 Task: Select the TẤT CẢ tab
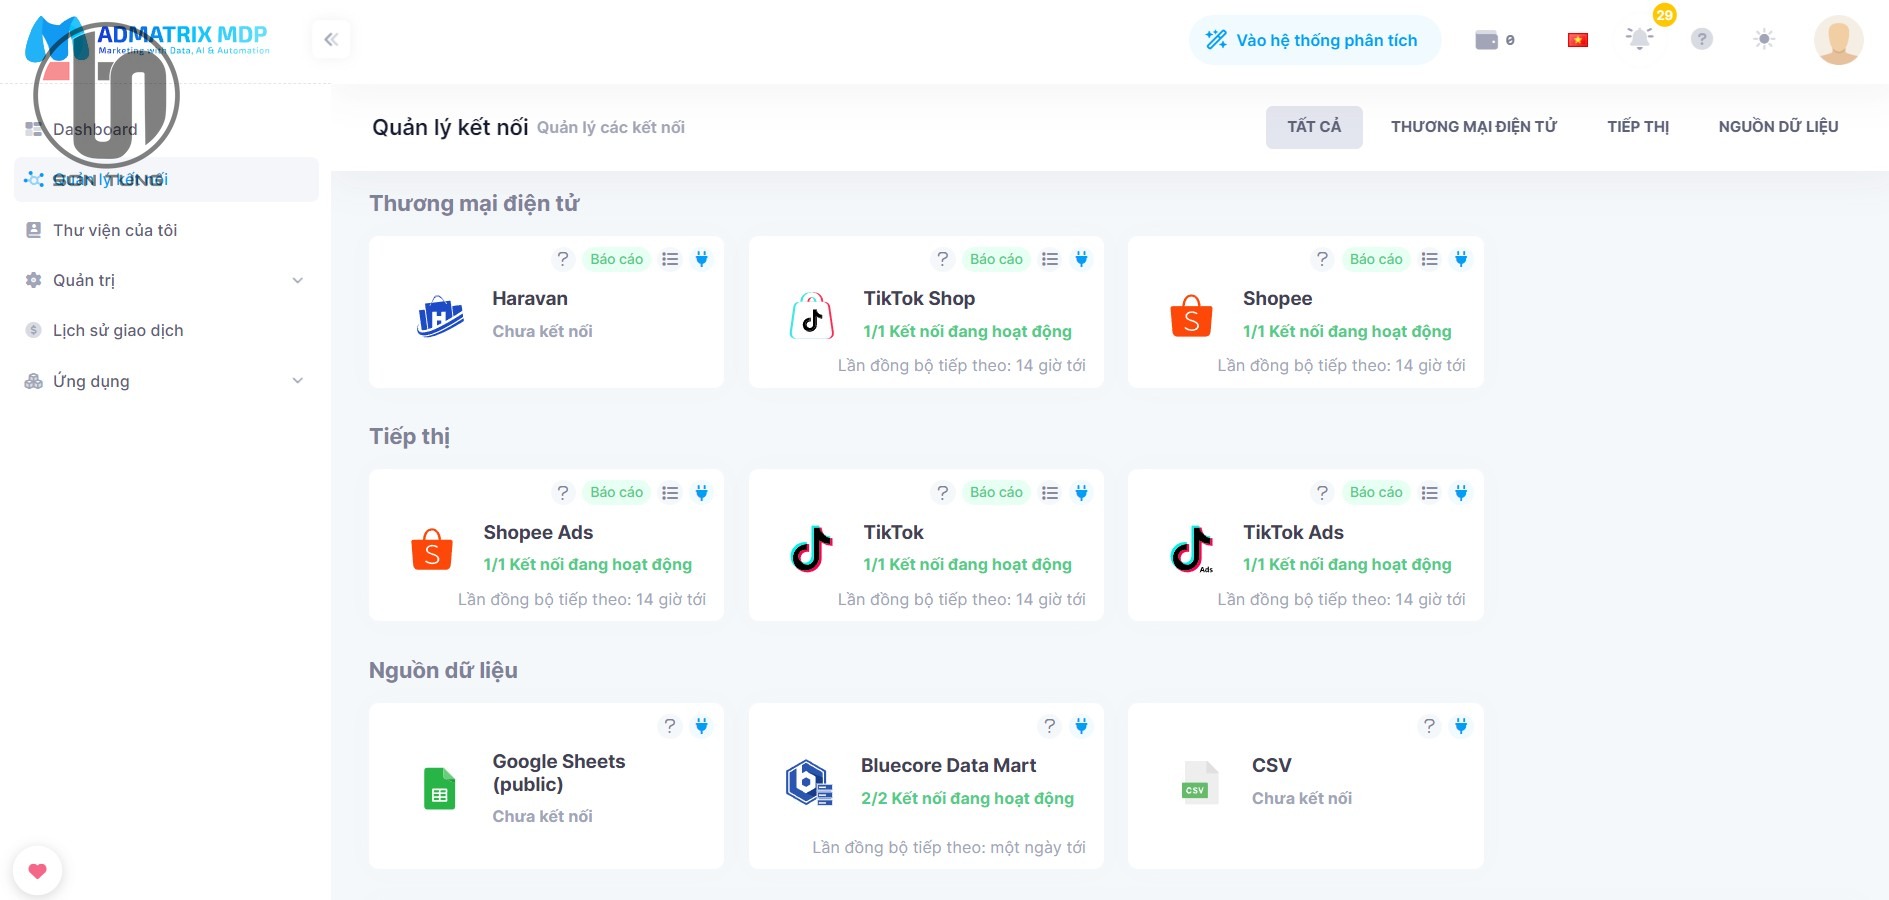(x=1314, y=127)
